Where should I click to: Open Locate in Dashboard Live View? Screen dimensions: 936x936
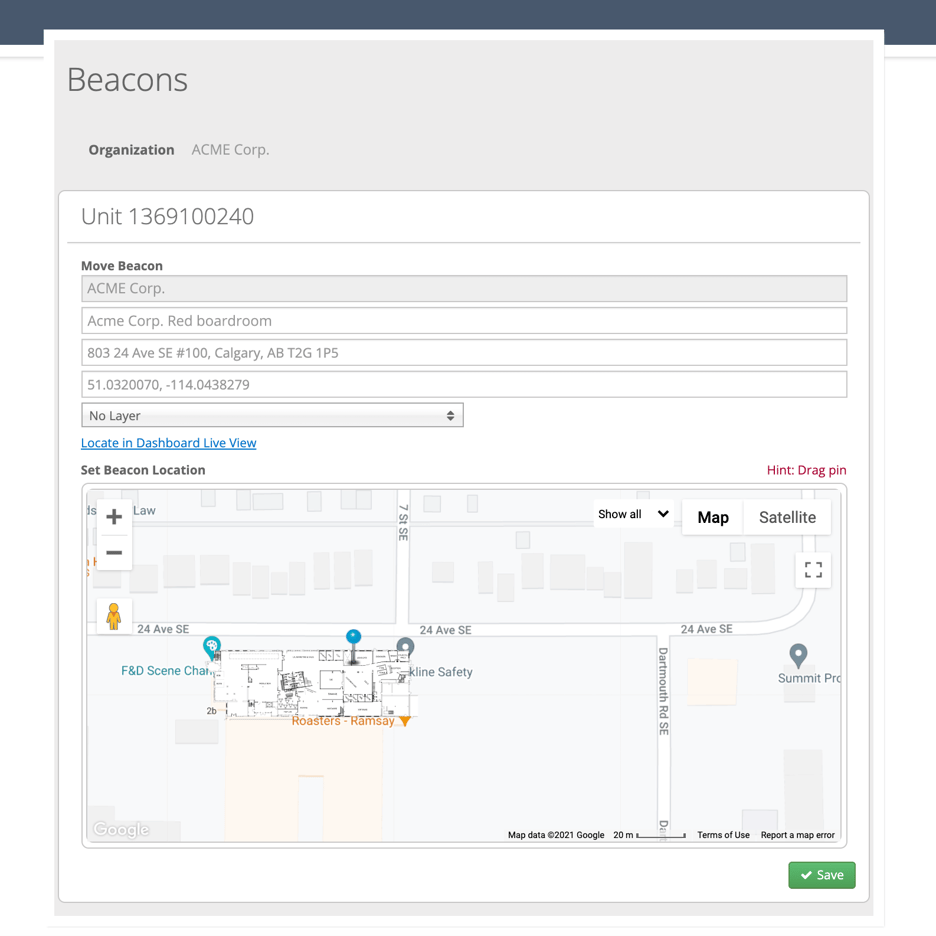click(168, 442)
